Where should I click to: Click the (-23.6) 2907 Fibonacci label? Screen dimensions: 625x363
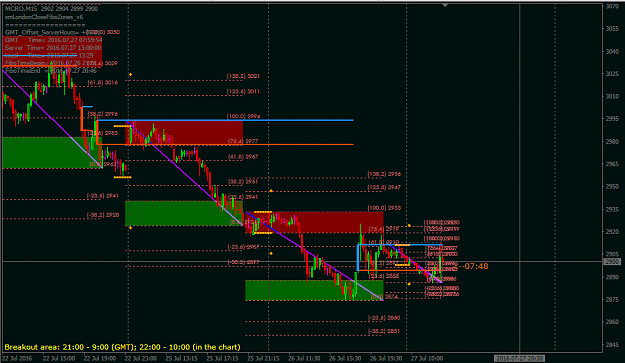point(243,247)
